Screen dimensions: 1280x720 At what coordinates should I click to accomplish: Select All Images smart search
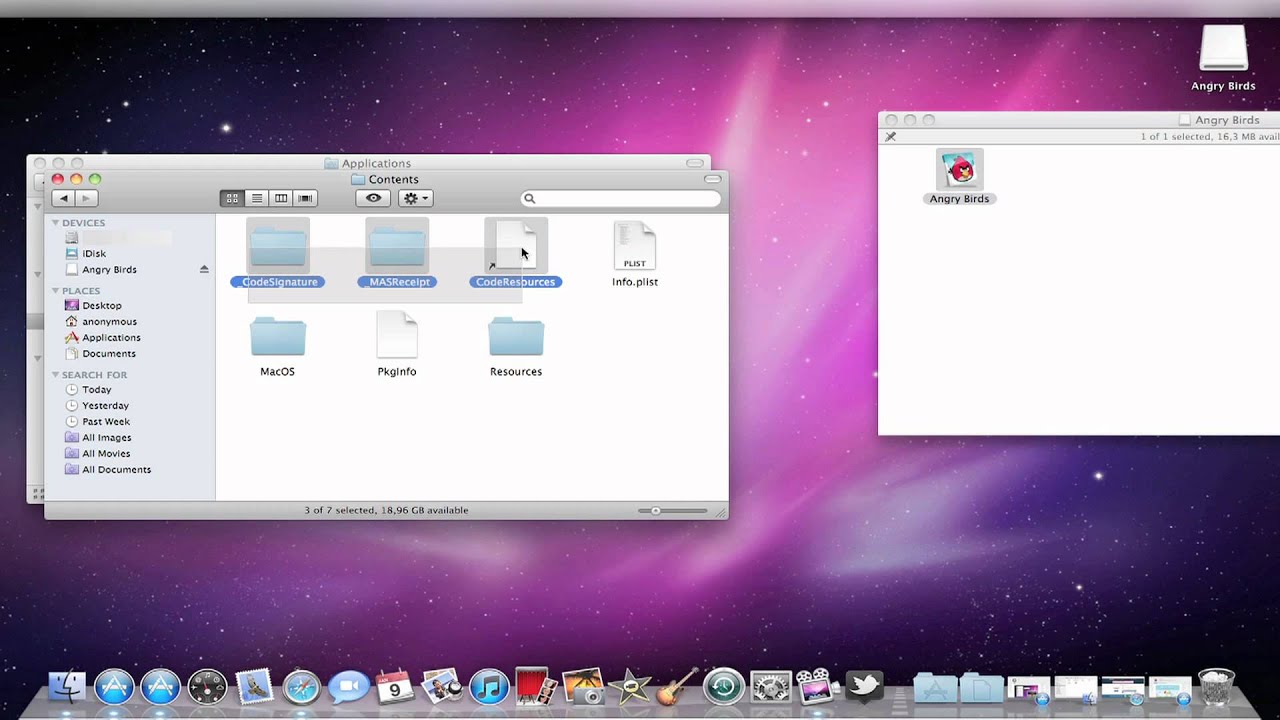click(x=106, y=438)
